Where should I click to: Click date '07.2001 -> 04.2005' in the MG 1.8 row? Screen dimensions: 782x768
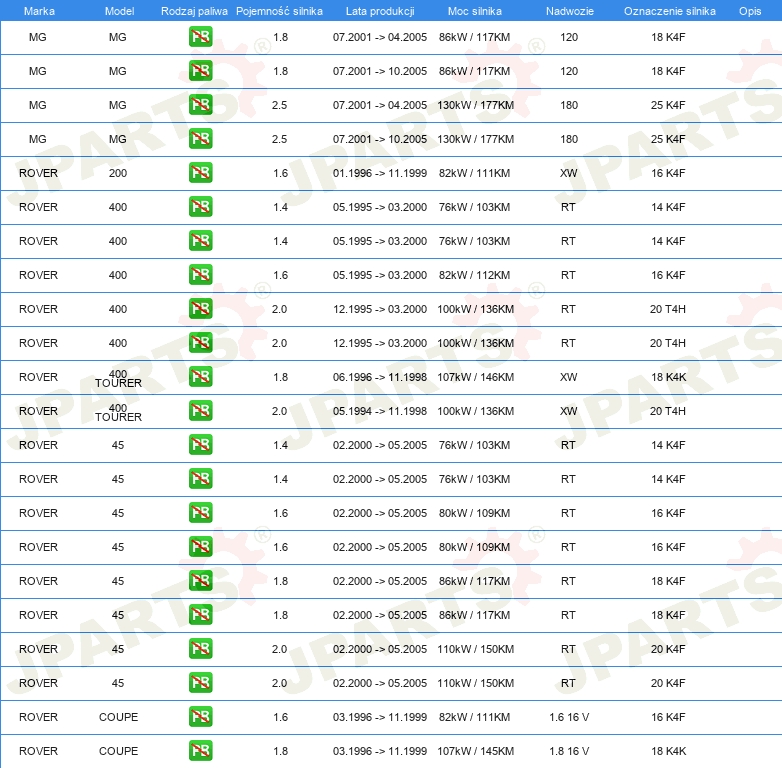(380, 37)
